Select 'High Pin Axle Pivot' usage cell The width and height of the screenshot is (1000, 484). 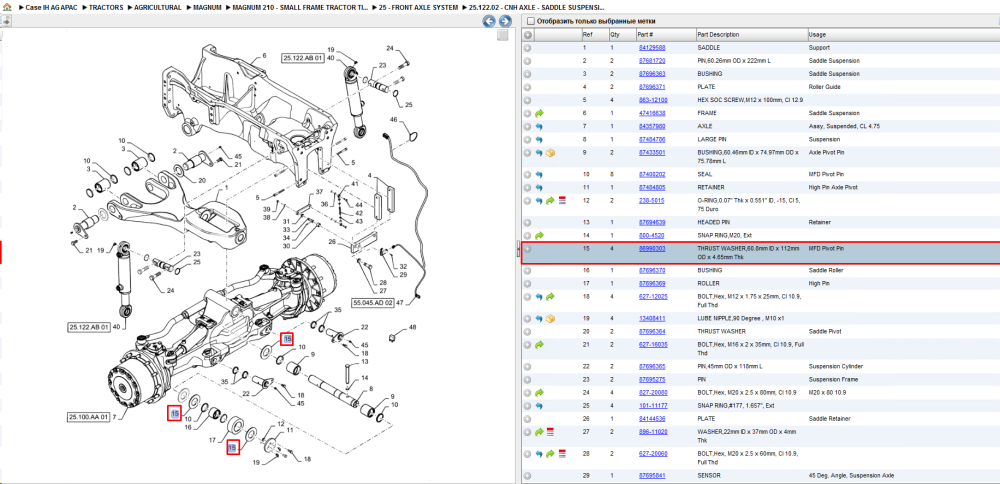[834, 187]
